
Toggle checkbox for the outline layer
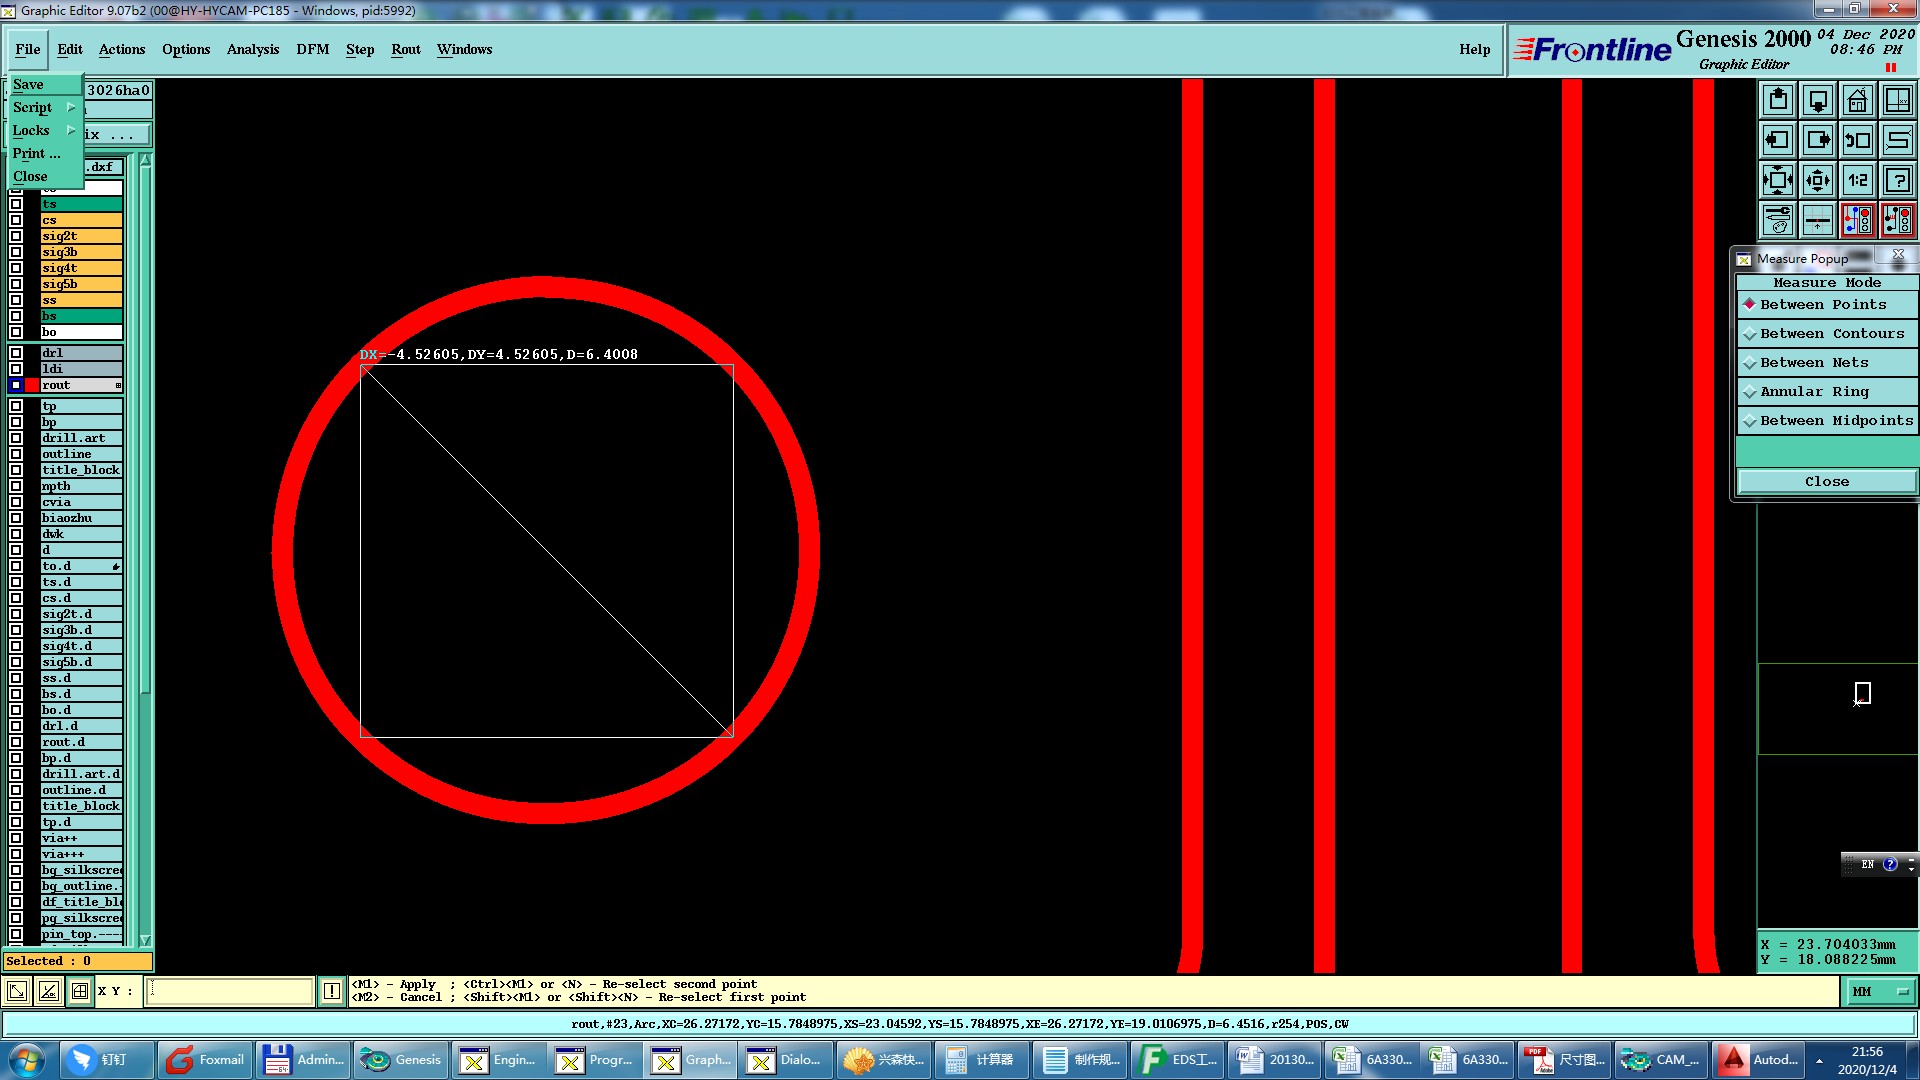click(x=16, y=454)
